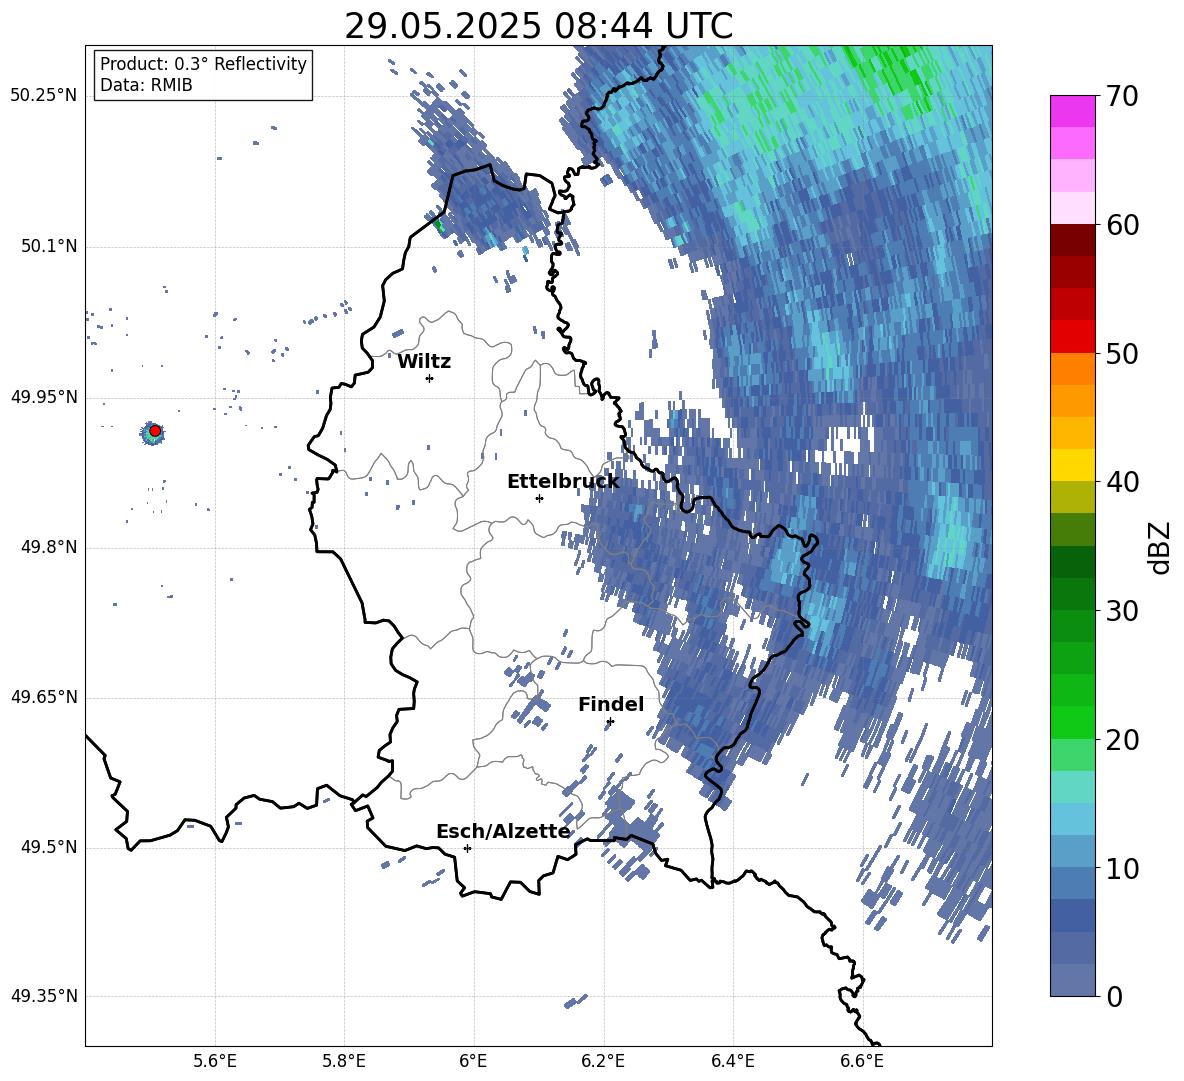This screenshot has height=1081, width=1184.
Task: Click the longitude label 6.4°E
Action: pyautogui.click(x=732, y=1061)
